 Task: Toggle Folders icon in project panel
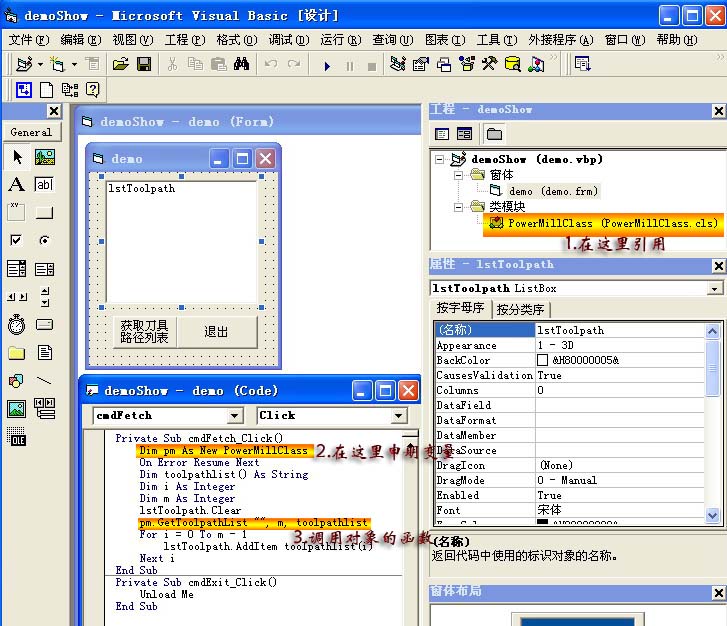(494, 134)
